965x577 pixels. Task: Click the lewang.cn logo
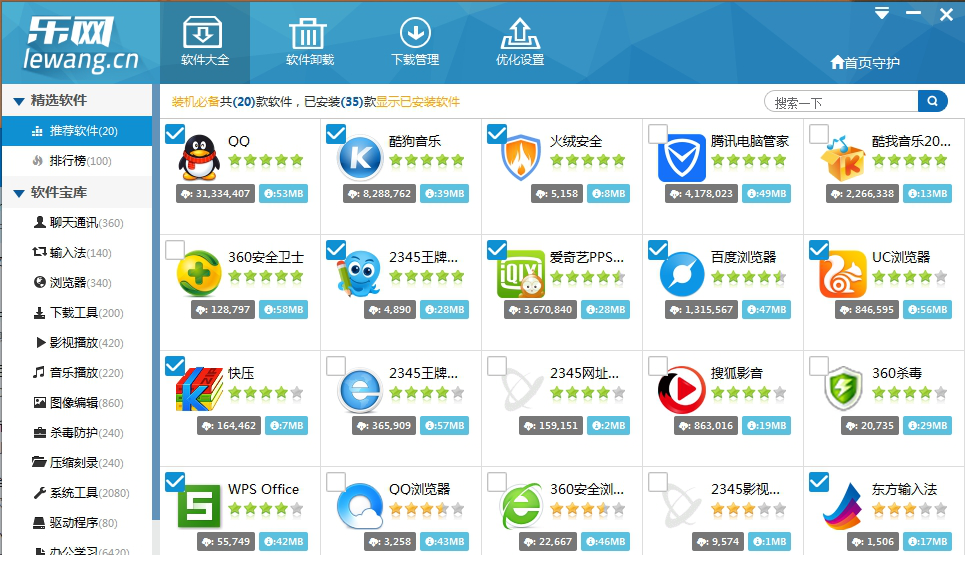pyautogui.click(x=80, y=43)
